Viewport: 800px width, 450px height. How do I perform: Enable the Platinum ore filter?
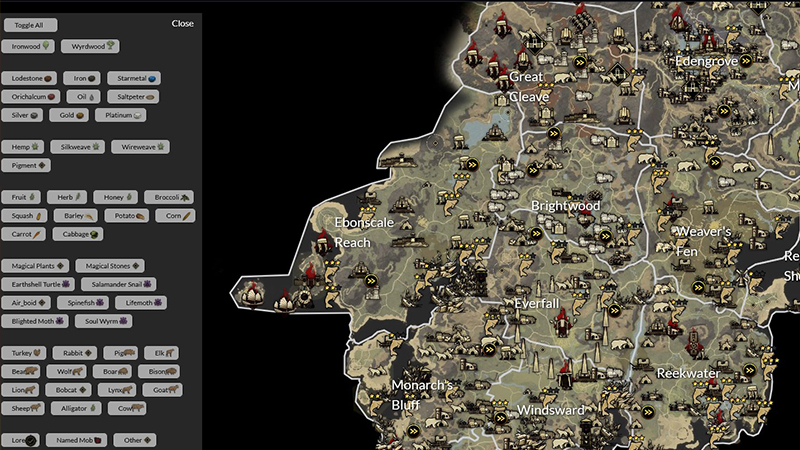pyautogui.click(x=120, y=115)
